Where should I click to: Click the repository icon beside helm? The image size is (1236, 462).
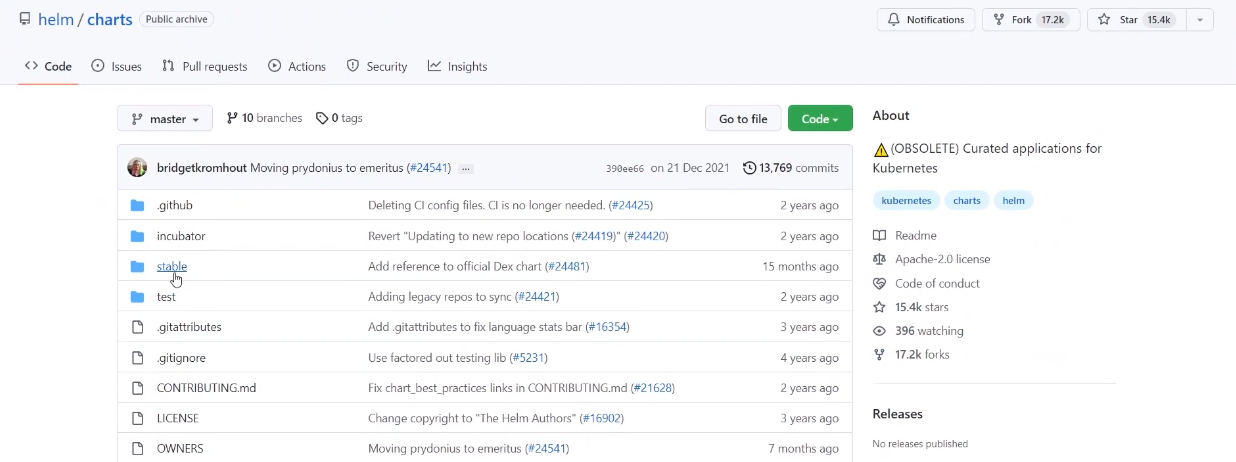click(25, 20)
